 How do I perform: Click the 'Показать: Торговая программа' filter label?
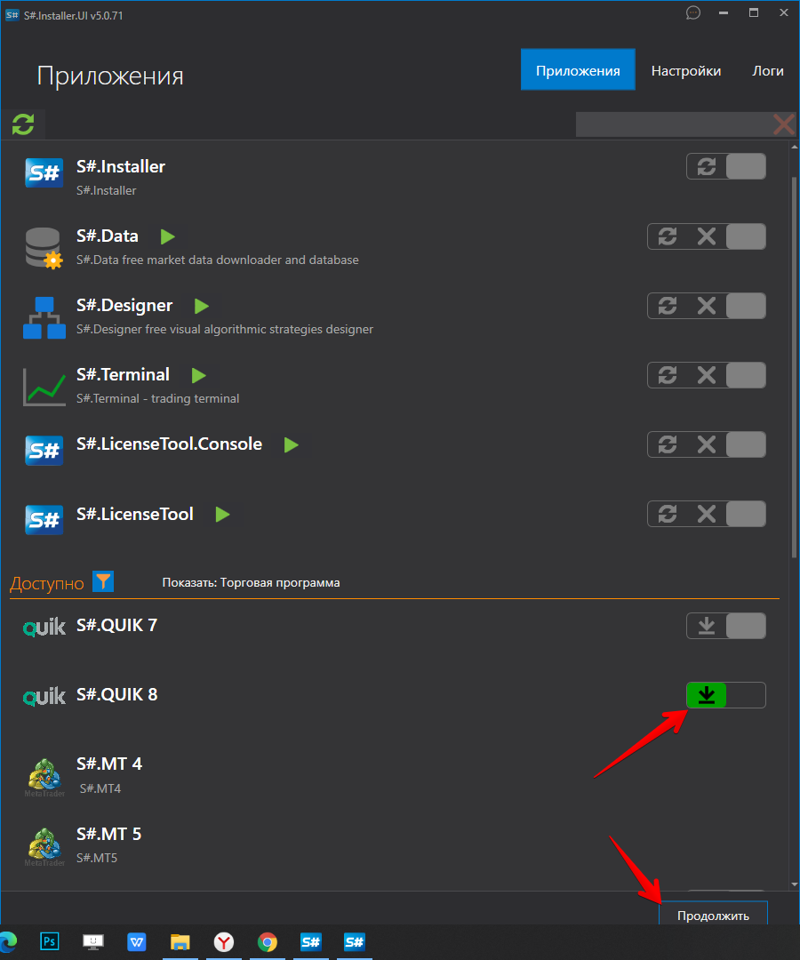click(251, 583)
